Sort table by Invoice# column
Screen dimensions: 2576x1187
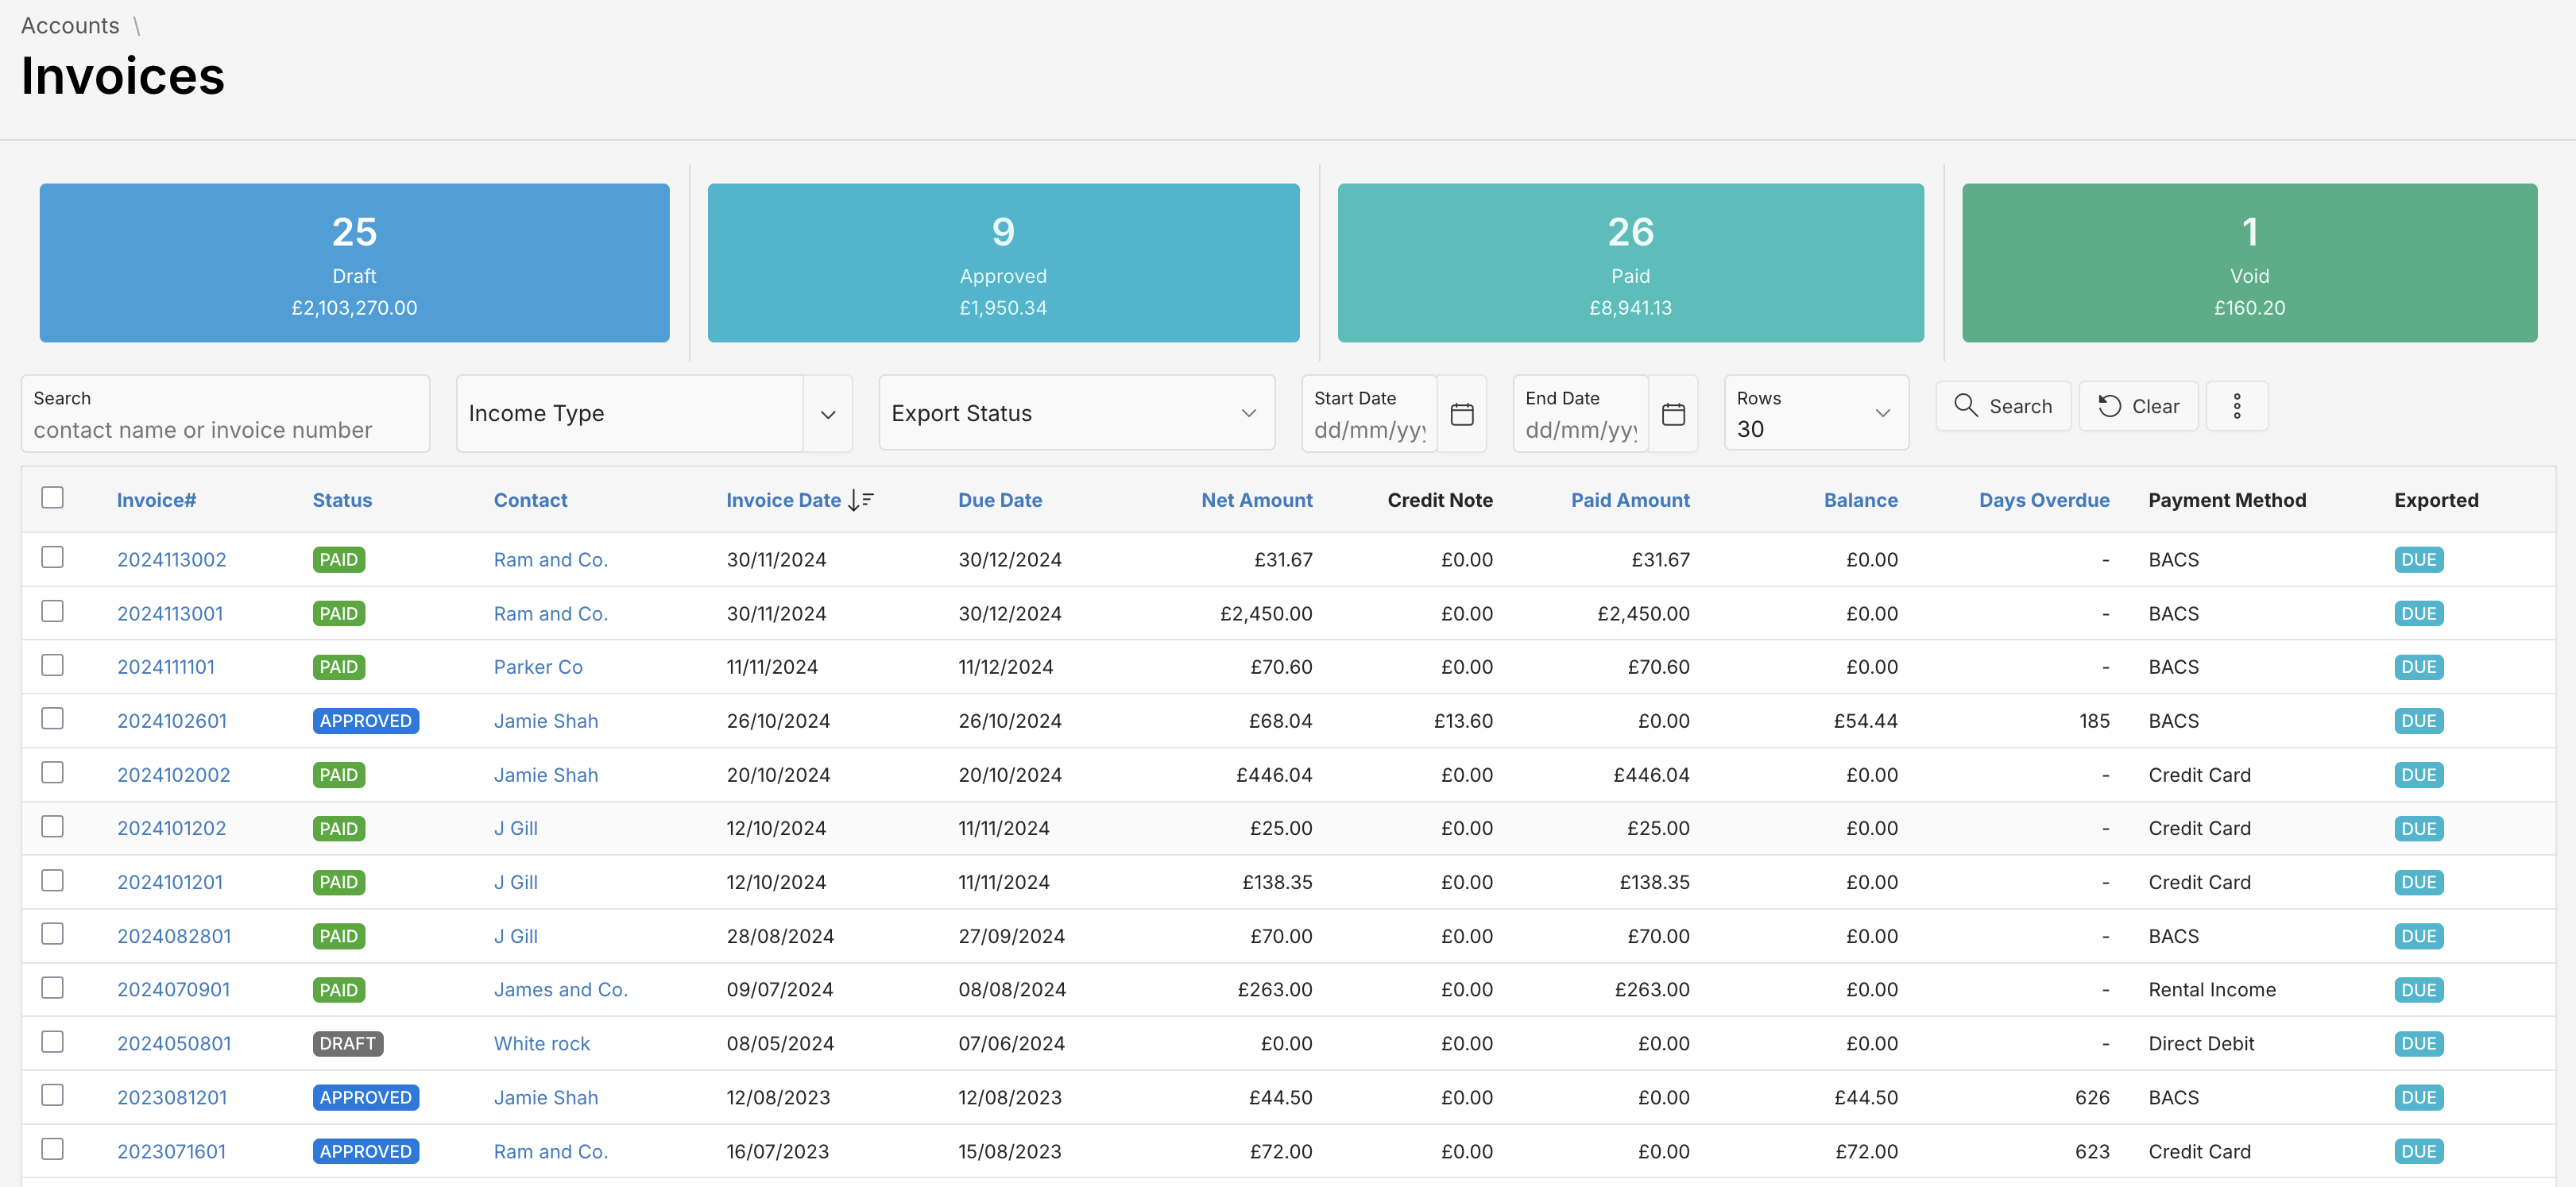coord(156,500)
